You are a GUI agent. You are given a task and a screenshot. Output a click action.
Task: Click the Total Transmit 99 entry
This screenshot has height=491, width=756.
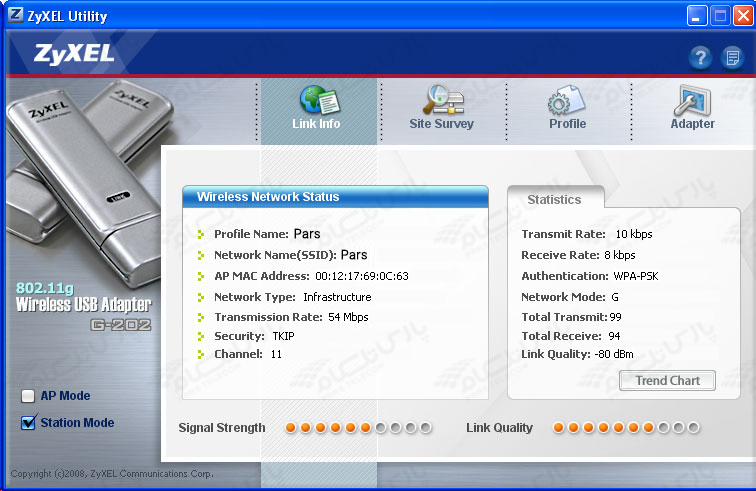click(571, 317)
